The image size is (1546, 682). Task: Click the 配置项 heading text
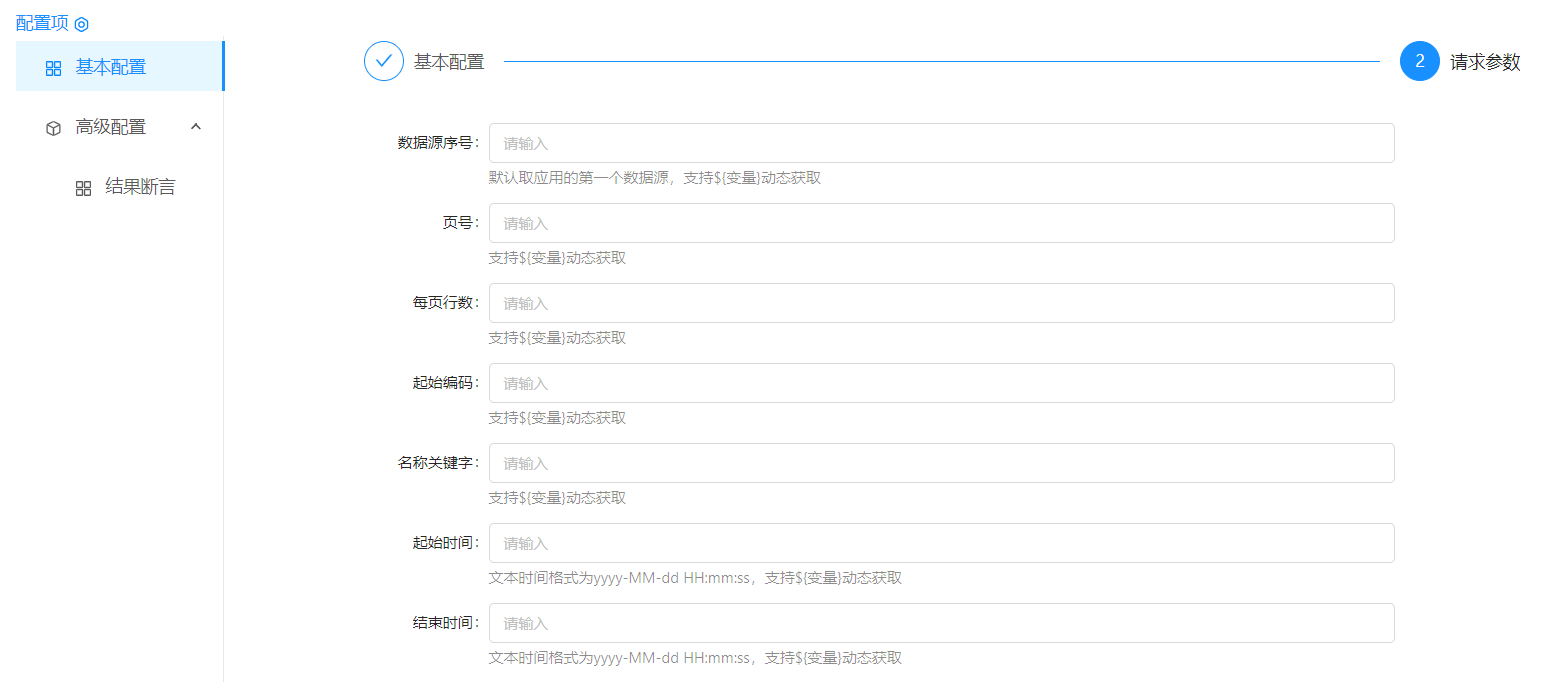42,23
